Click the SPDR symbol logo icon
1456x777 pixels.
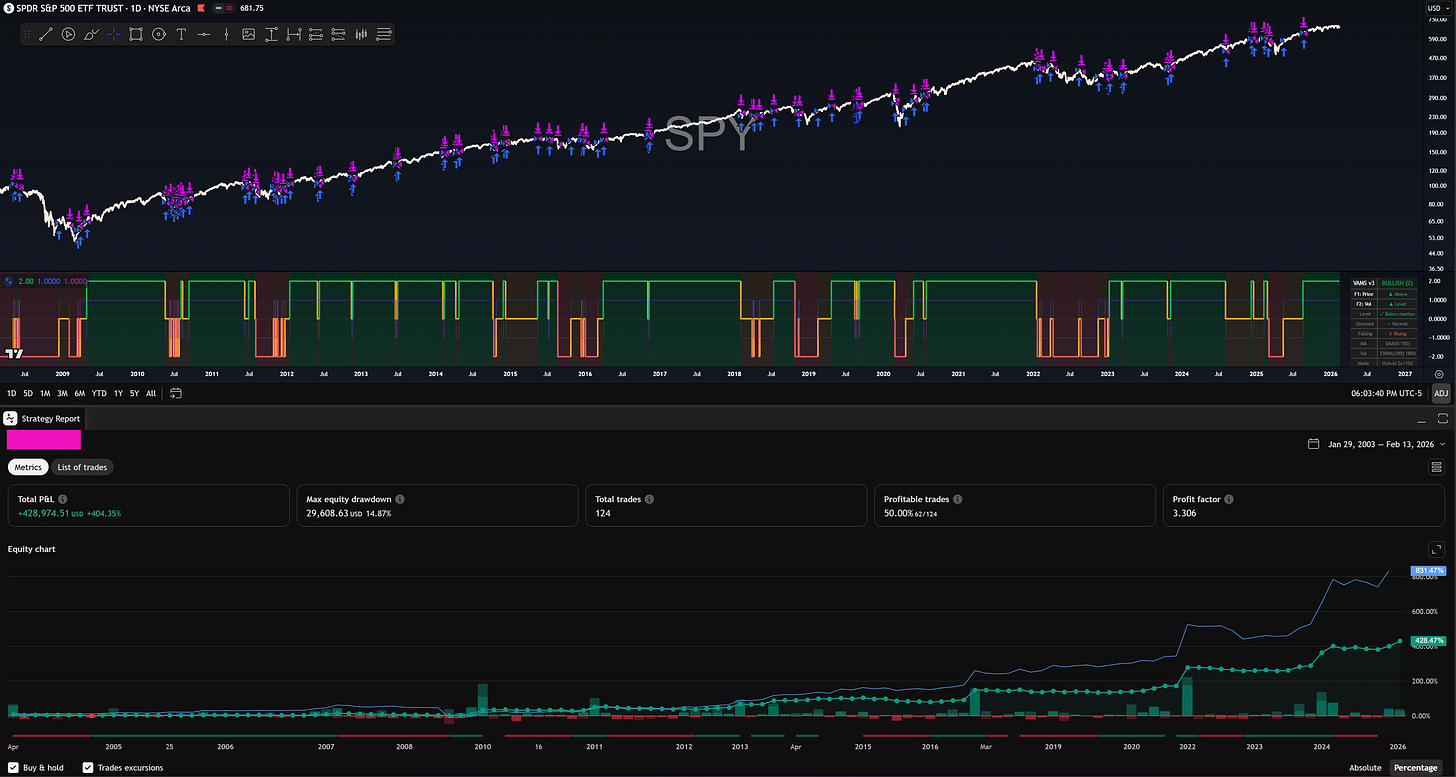coord(9,8)
